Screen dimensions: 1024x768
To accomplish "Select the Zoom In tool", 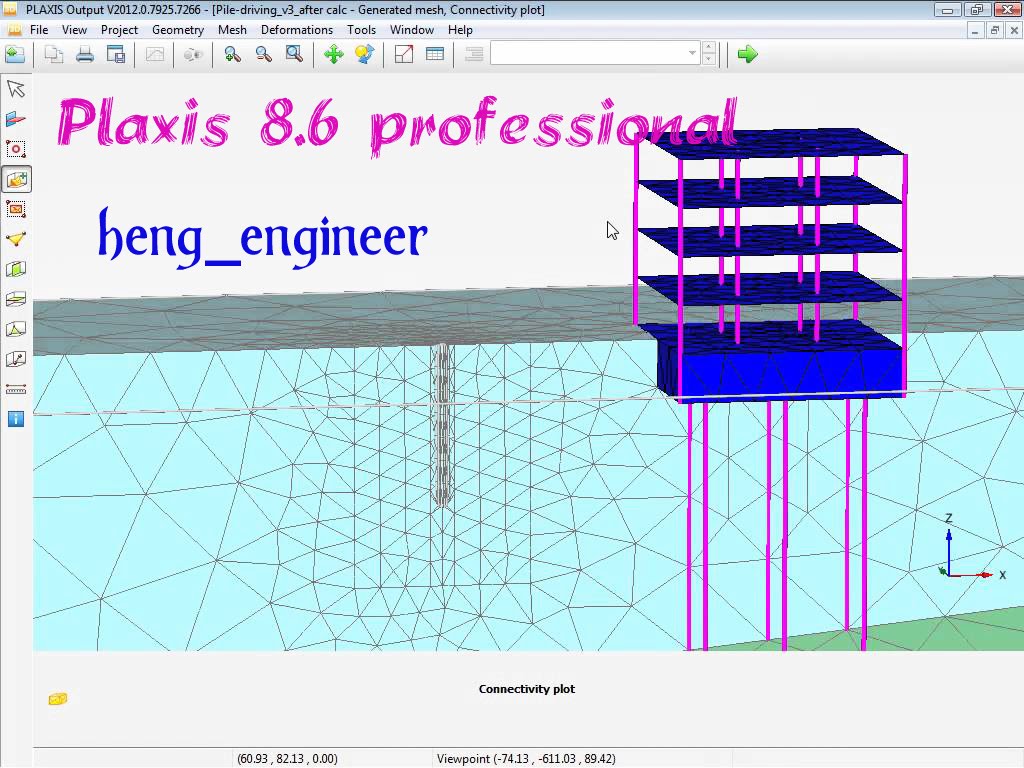I will click(232, 54).
